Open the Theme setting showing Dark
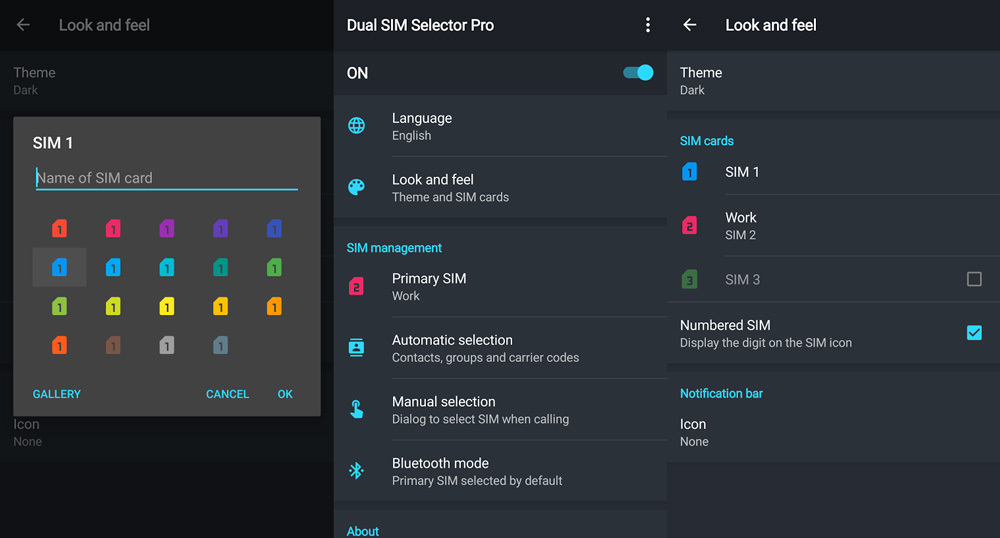Screen dimensions: 1000x538 pos(833,81)
